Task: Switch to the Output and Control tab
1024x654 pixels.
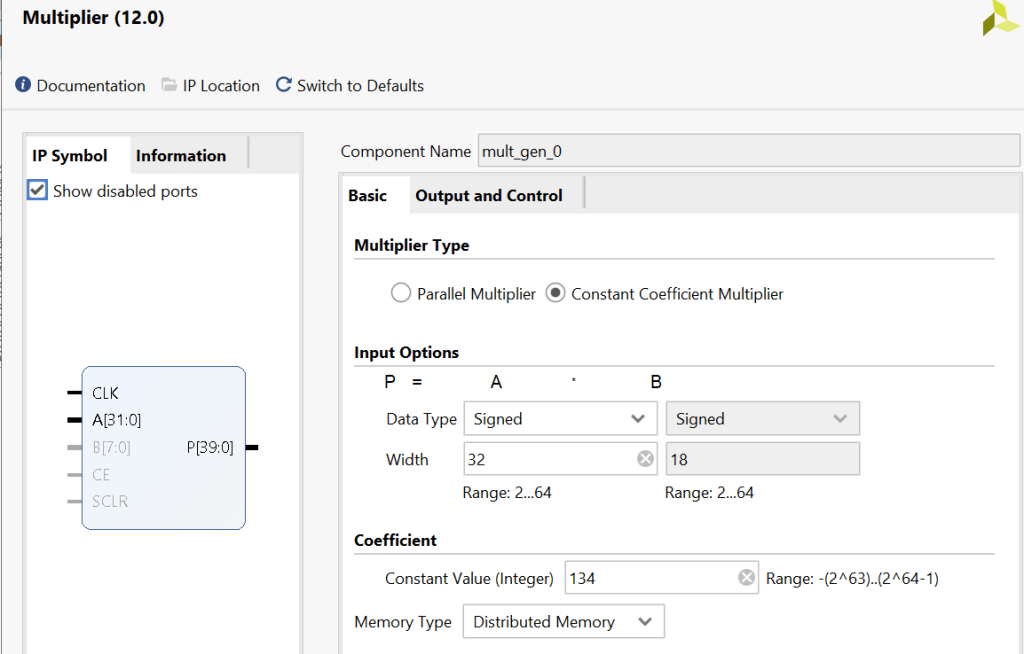Action: 489,196
